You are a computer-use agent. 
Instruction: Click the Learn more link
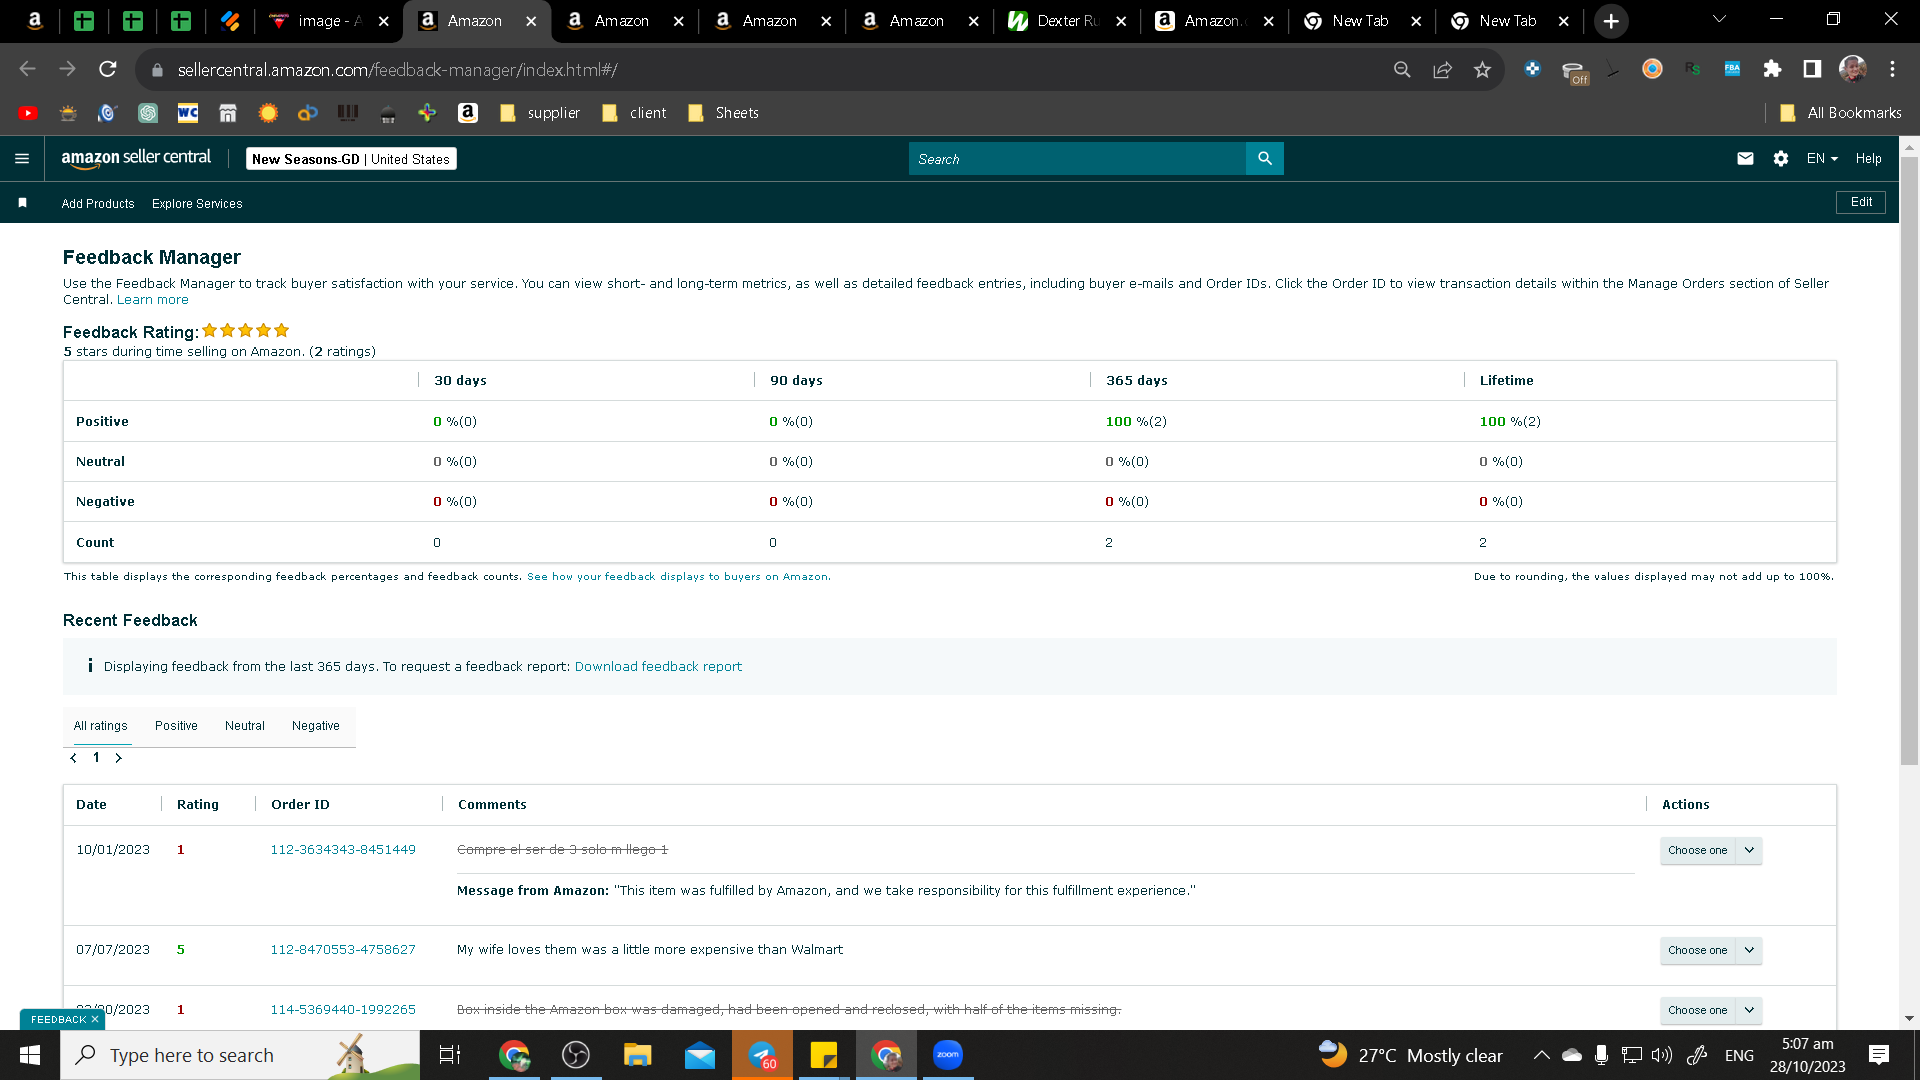(152, 300)
